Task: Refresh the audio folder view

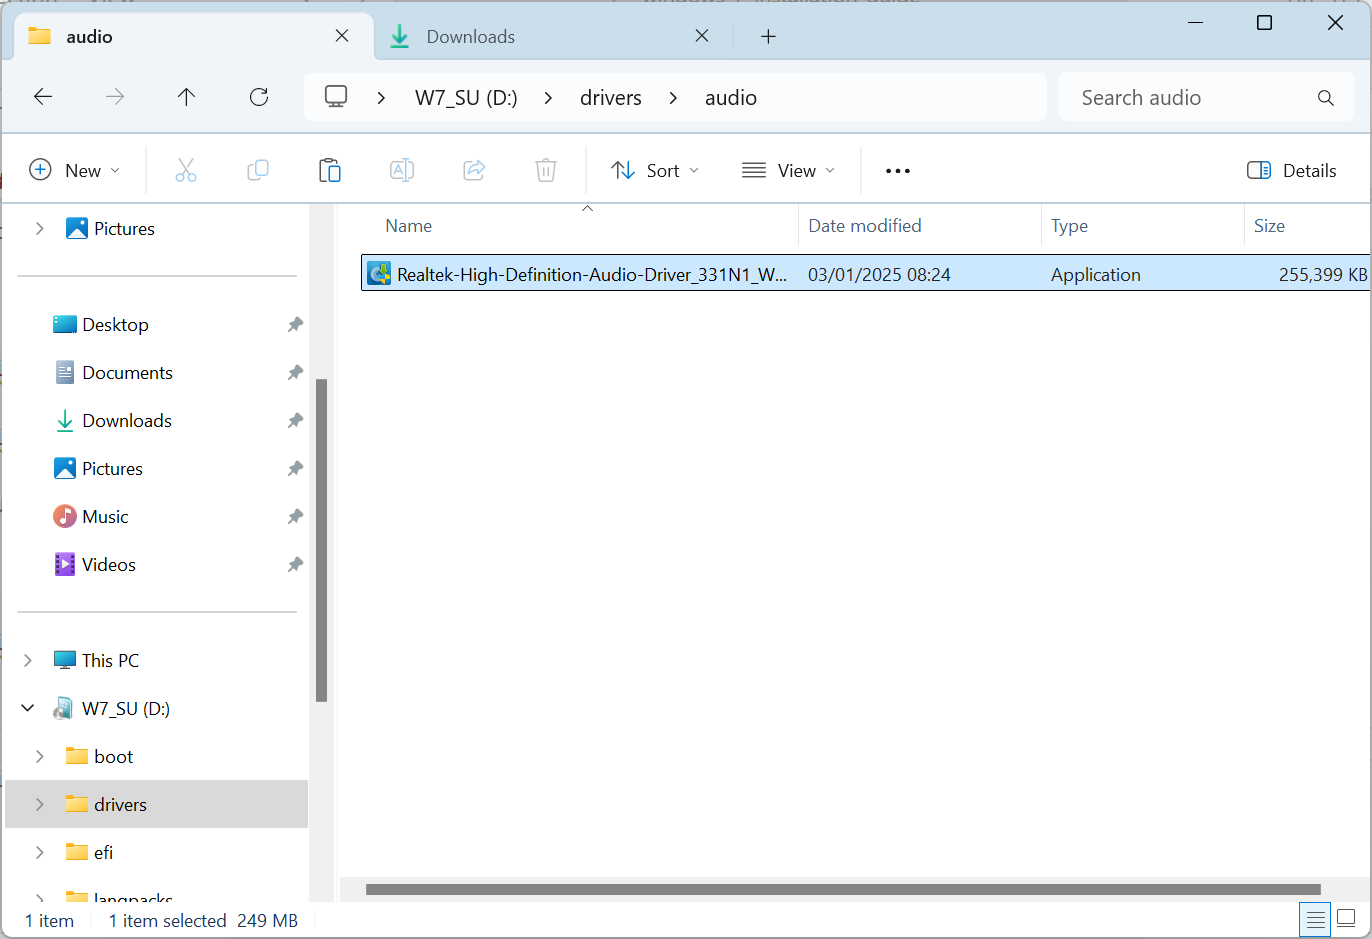Action: [259, 97]
